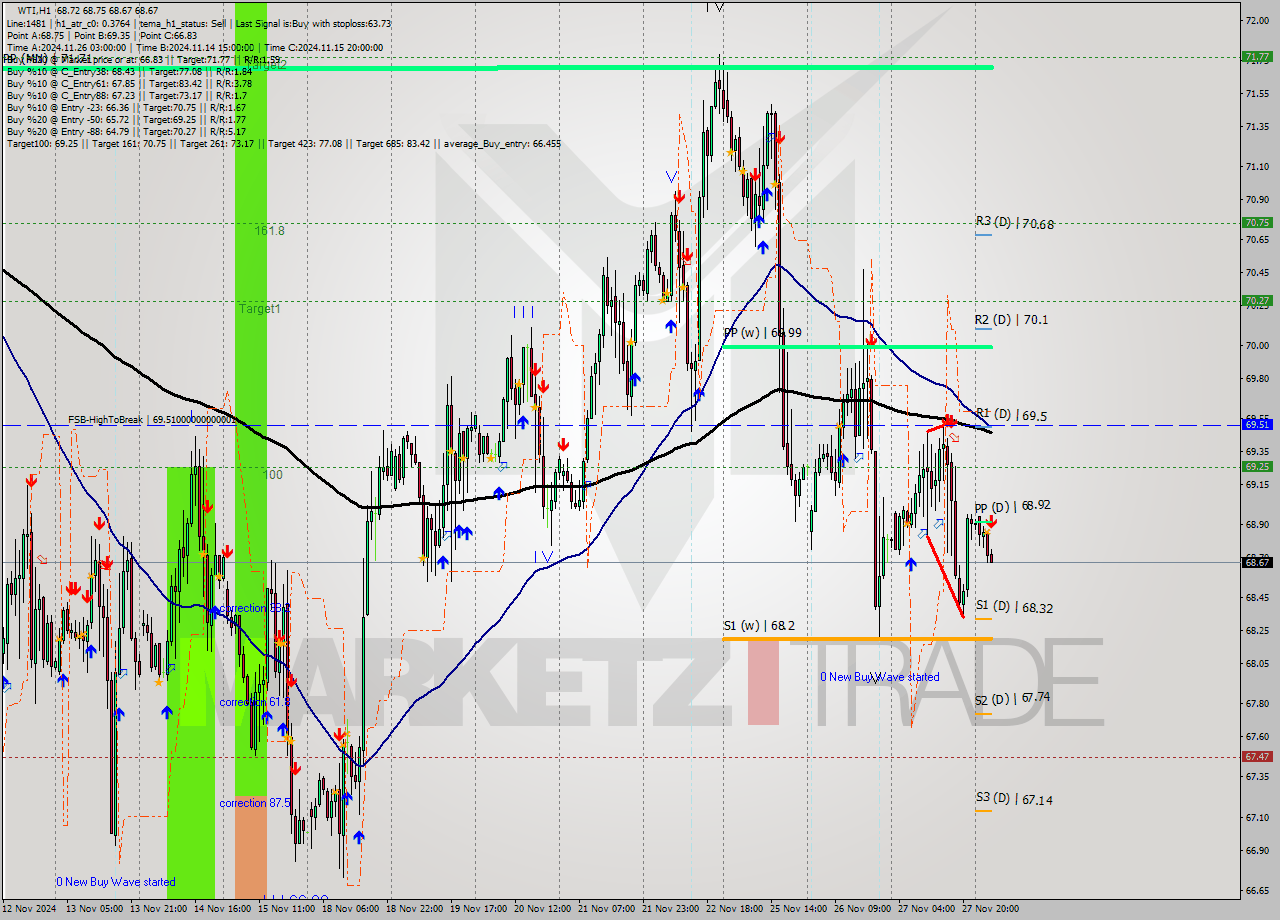Click the 'correction 87.5' label

(257, 803)
